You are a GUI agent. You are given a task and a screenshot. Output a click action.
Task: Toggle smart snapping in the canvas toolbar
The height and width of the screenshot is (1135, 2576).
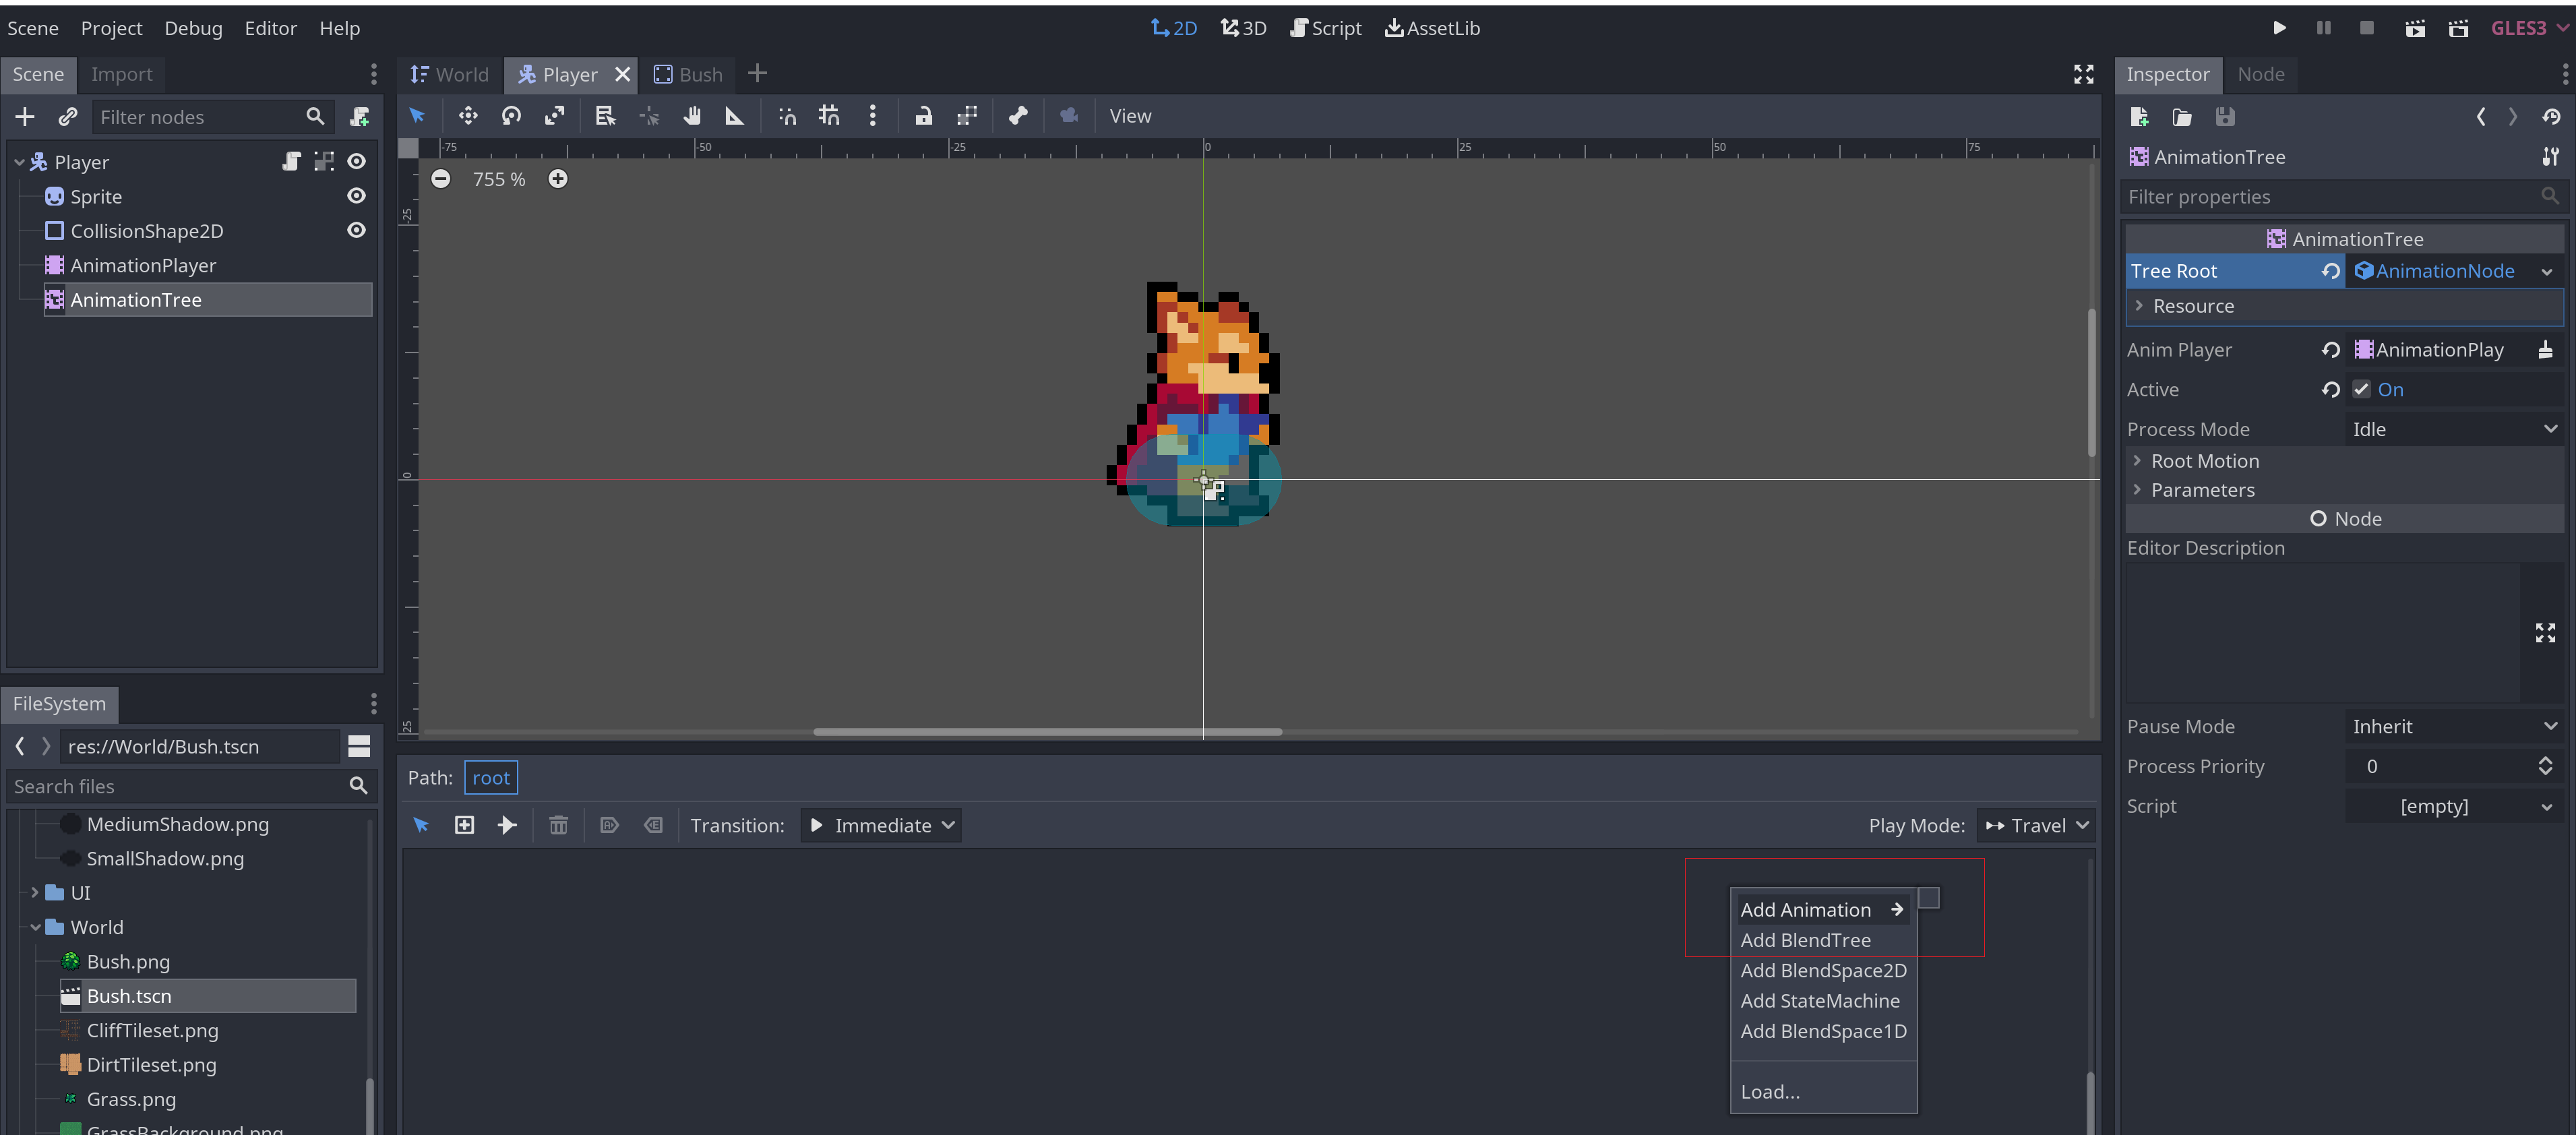tap(788, 116)
